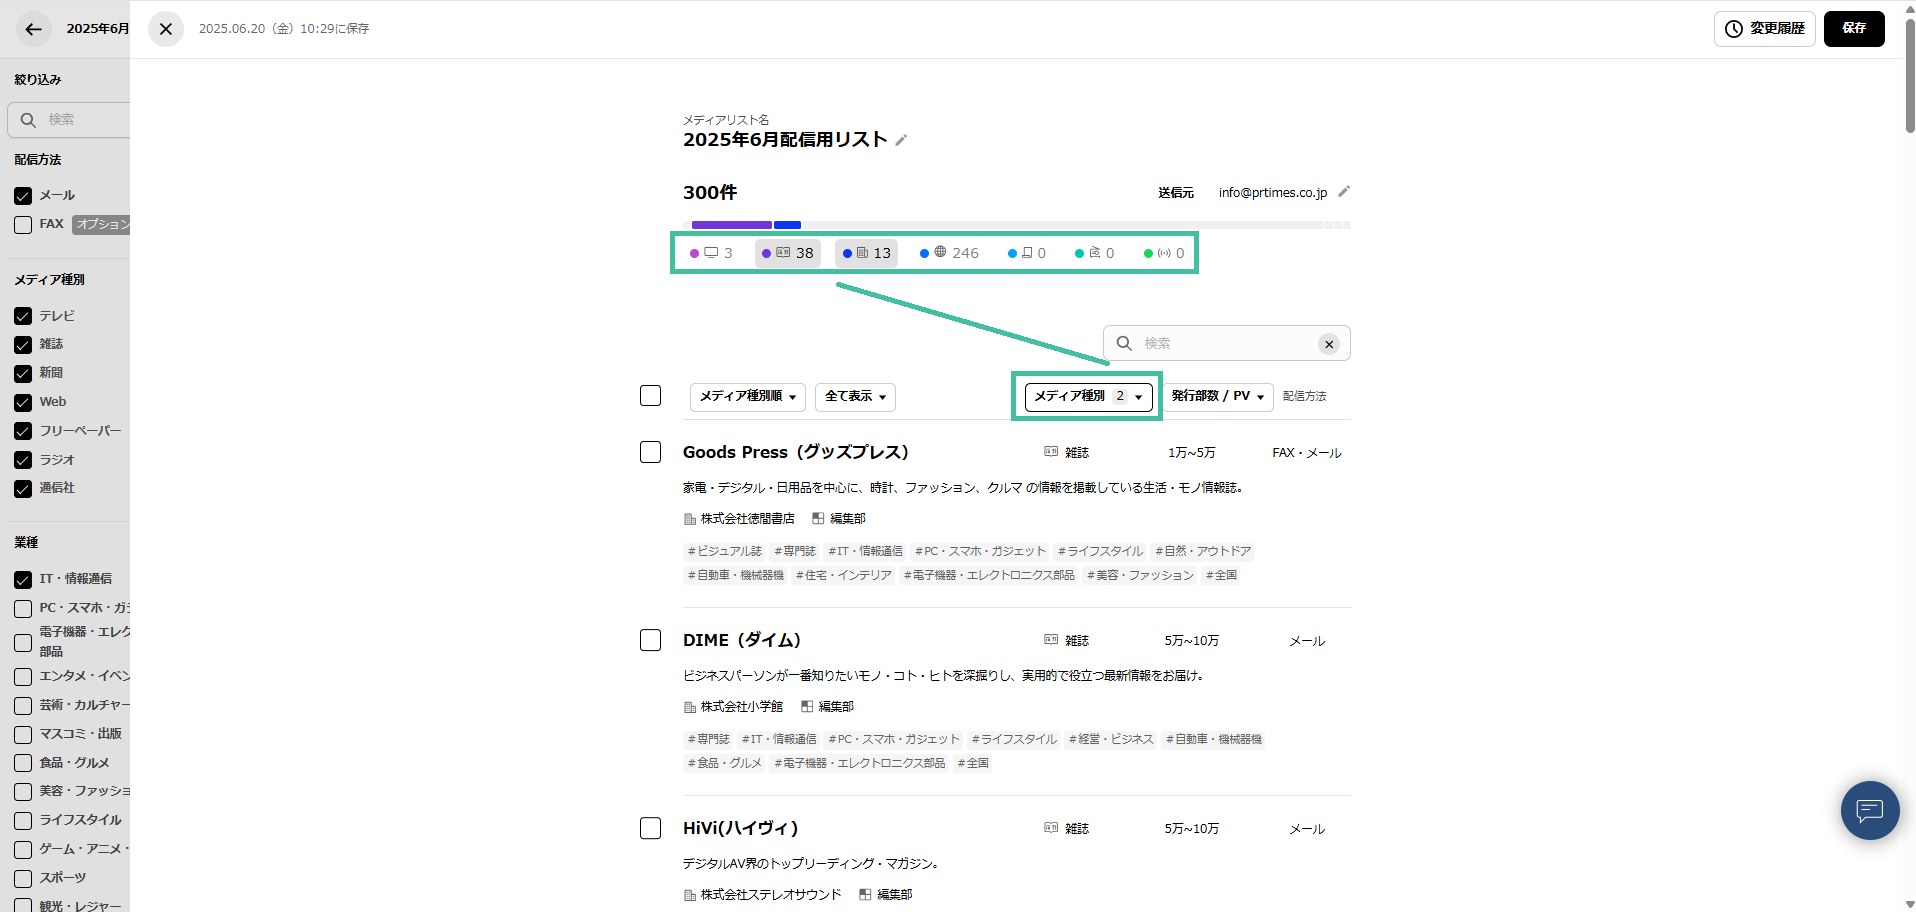
Task: Select the magazine media chip showing 38
Action: (788, 253)
